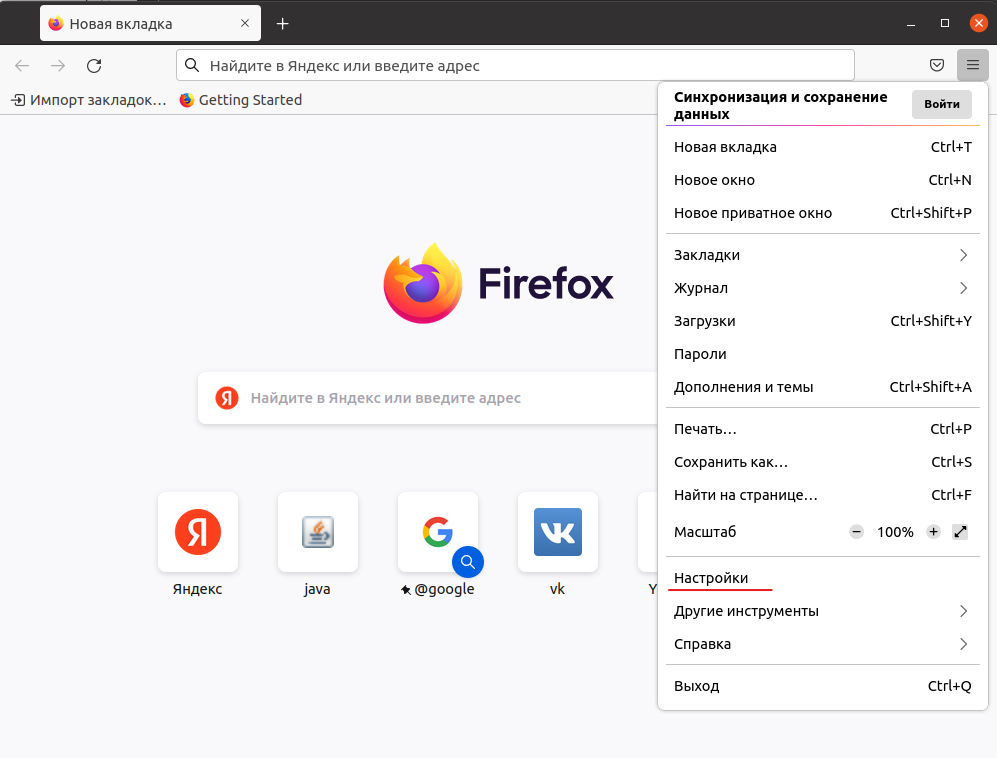Focus the address bar input field
997x758 pixels.
coord(515,65)
